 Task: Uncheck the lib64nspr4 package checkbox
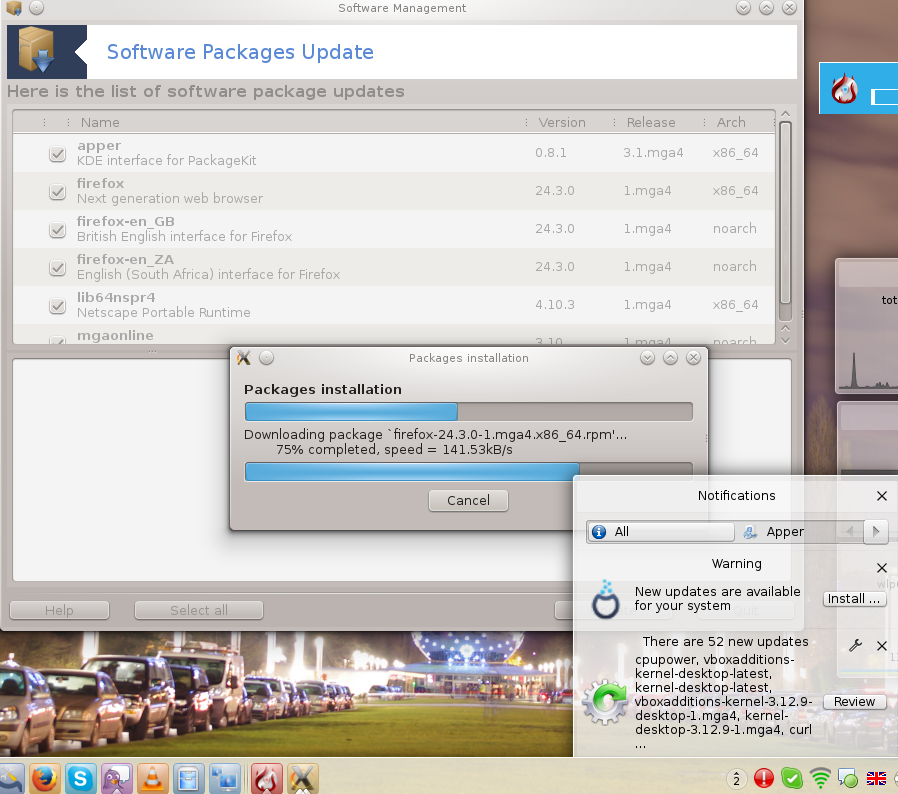pyautogui.click(x=57, y=306)
